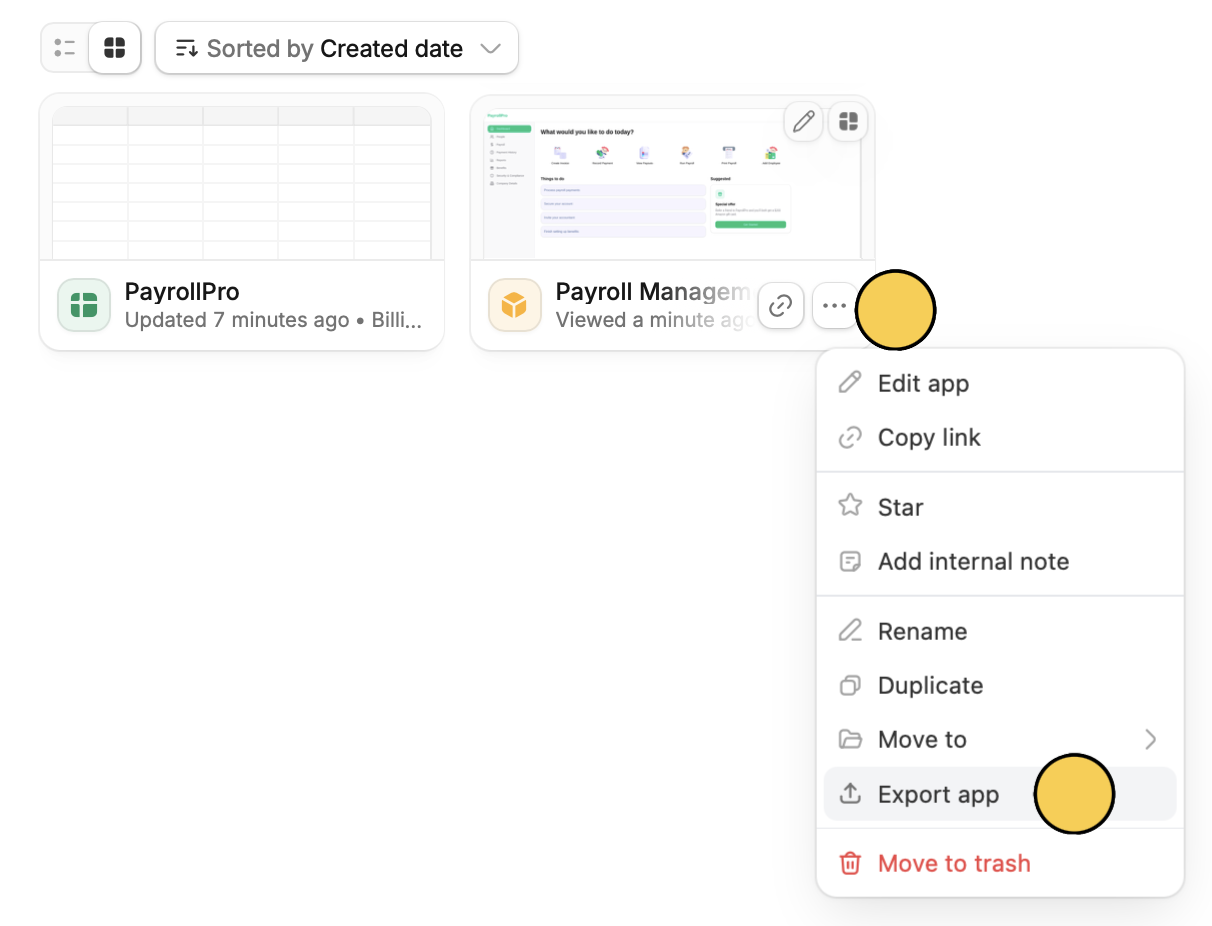
Task: Click the upload icon beside Export app
Action: pyautogui.click(x=850, y=793)
